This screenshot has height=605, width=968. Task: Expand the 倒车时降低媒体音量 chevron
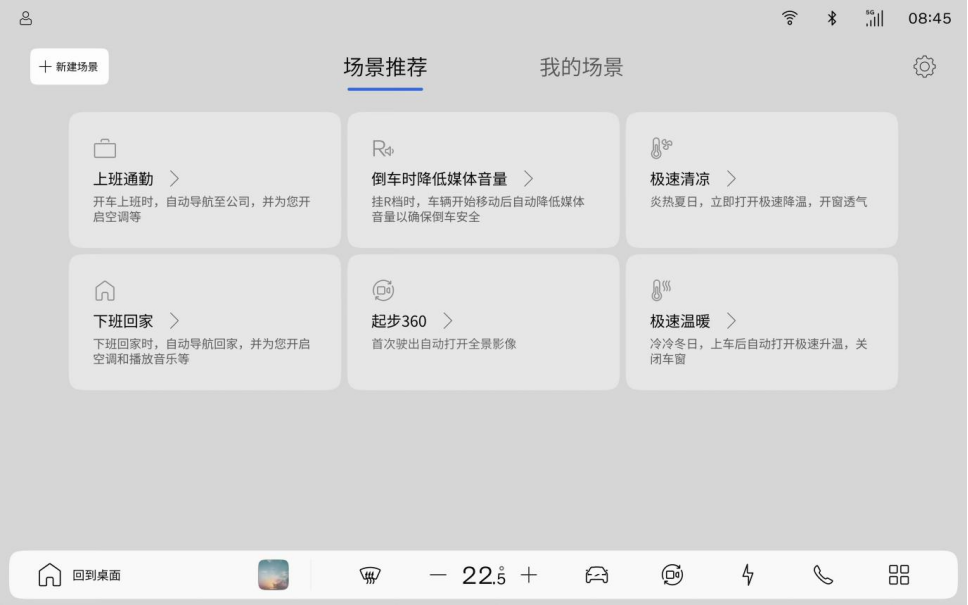click(x=528, y=179)
